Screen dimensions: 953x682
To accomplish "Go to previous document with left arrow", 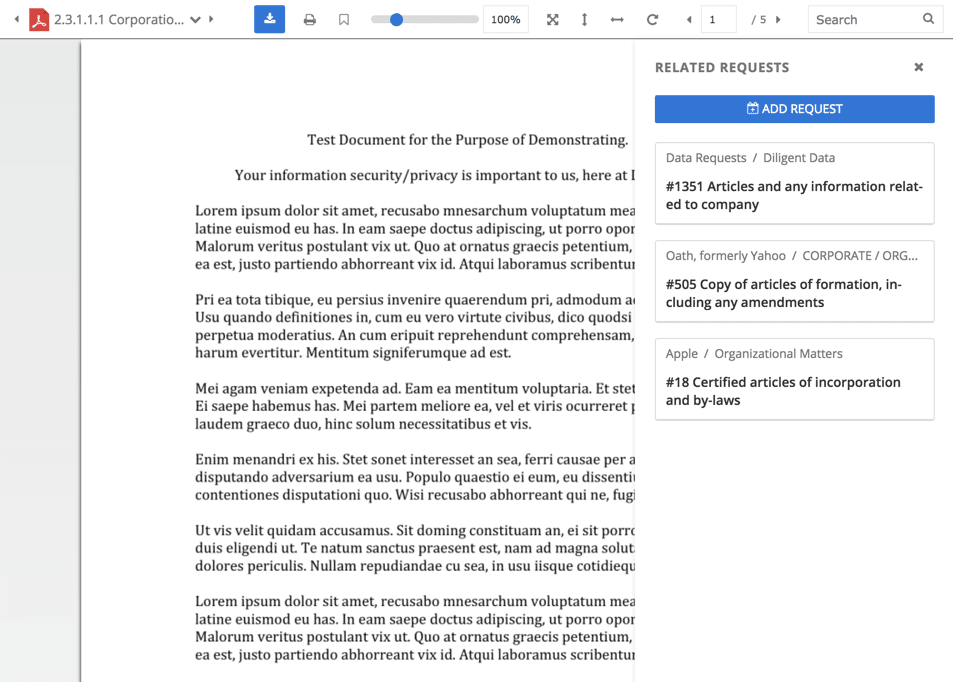I will [x=17, y=19].
